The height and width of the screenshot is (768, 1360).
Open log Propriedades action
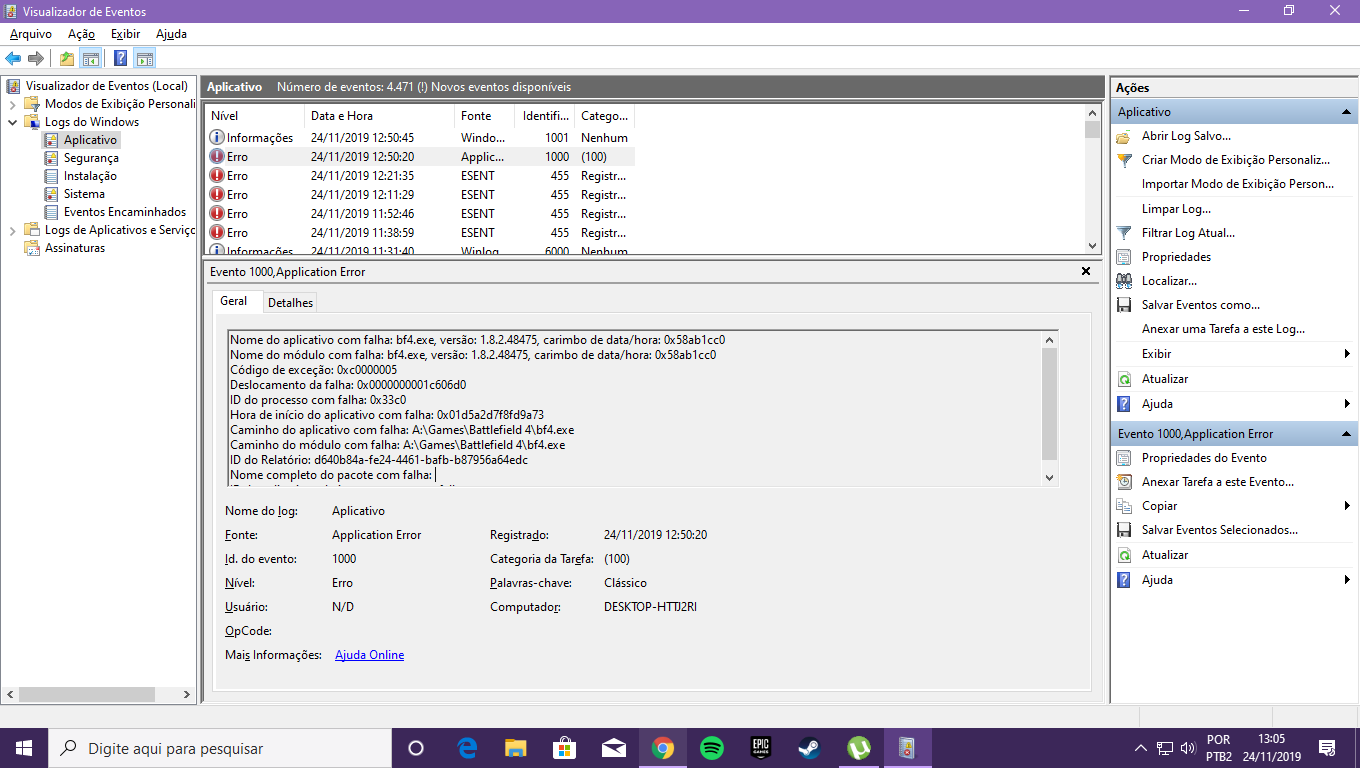[x=1176, y=257]
